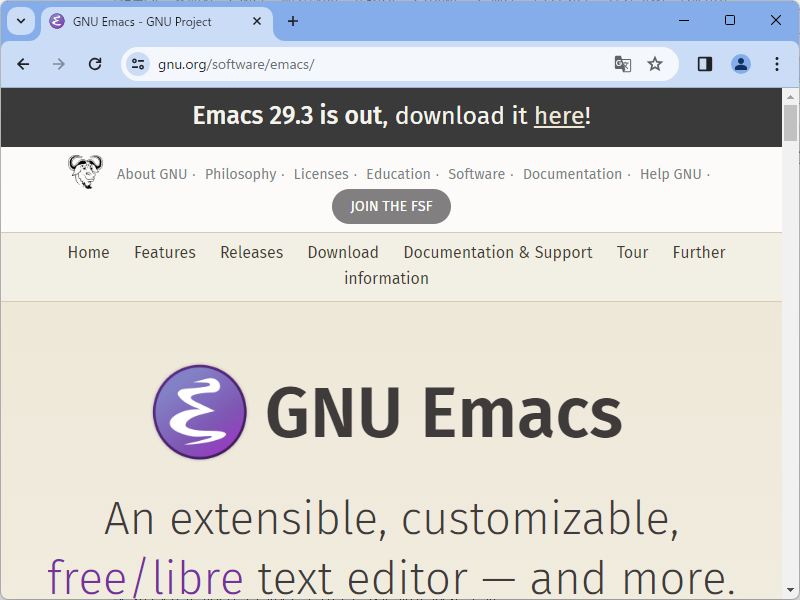Open a new tab with the plus button
This screenshot has height=600, width=800.
292,21
